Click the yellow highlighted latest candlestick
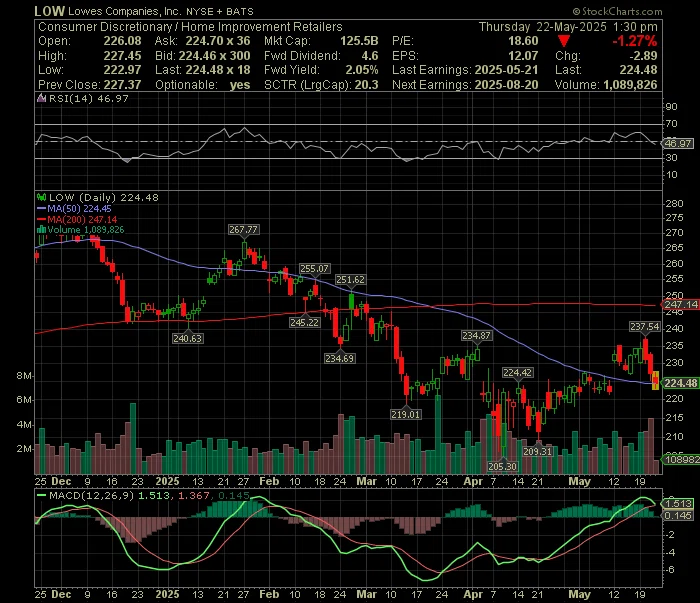Viewport: 700px width, 603px height. coord(655,380)
